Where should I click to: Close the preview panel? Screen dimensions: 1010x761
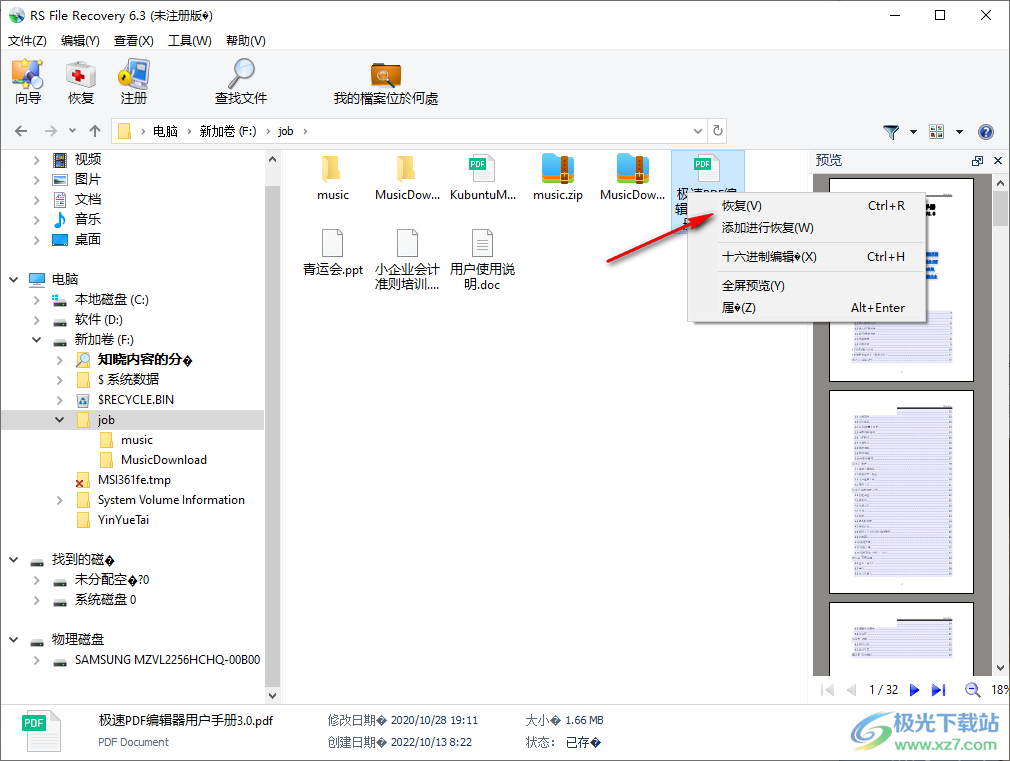click(x=998, y=160)
